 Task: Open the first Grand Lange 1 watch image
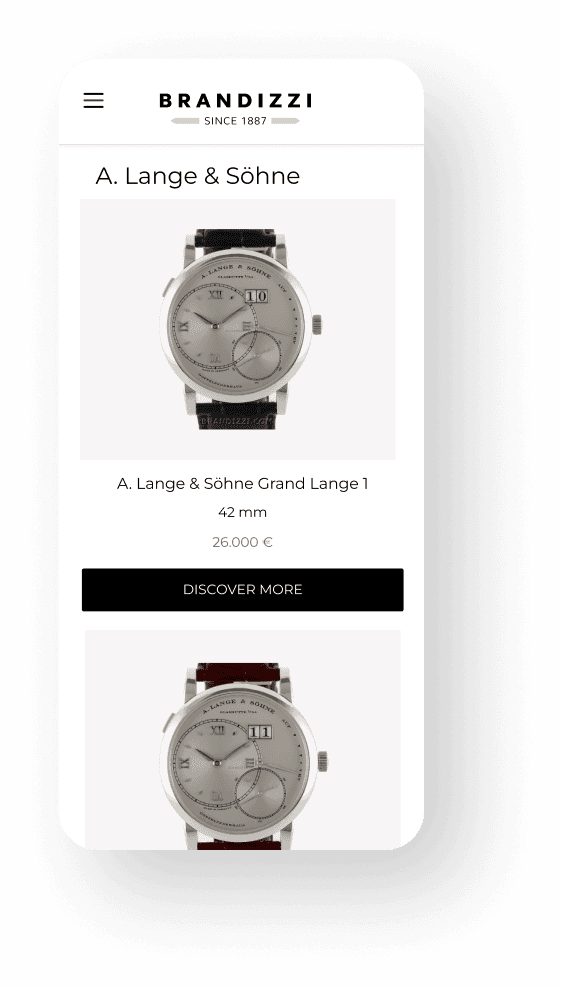pos(237,329)
